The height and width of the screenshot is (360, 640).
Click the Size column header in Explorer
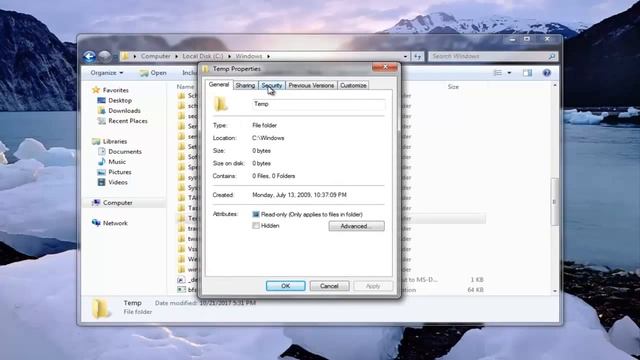tap(453, 87)
